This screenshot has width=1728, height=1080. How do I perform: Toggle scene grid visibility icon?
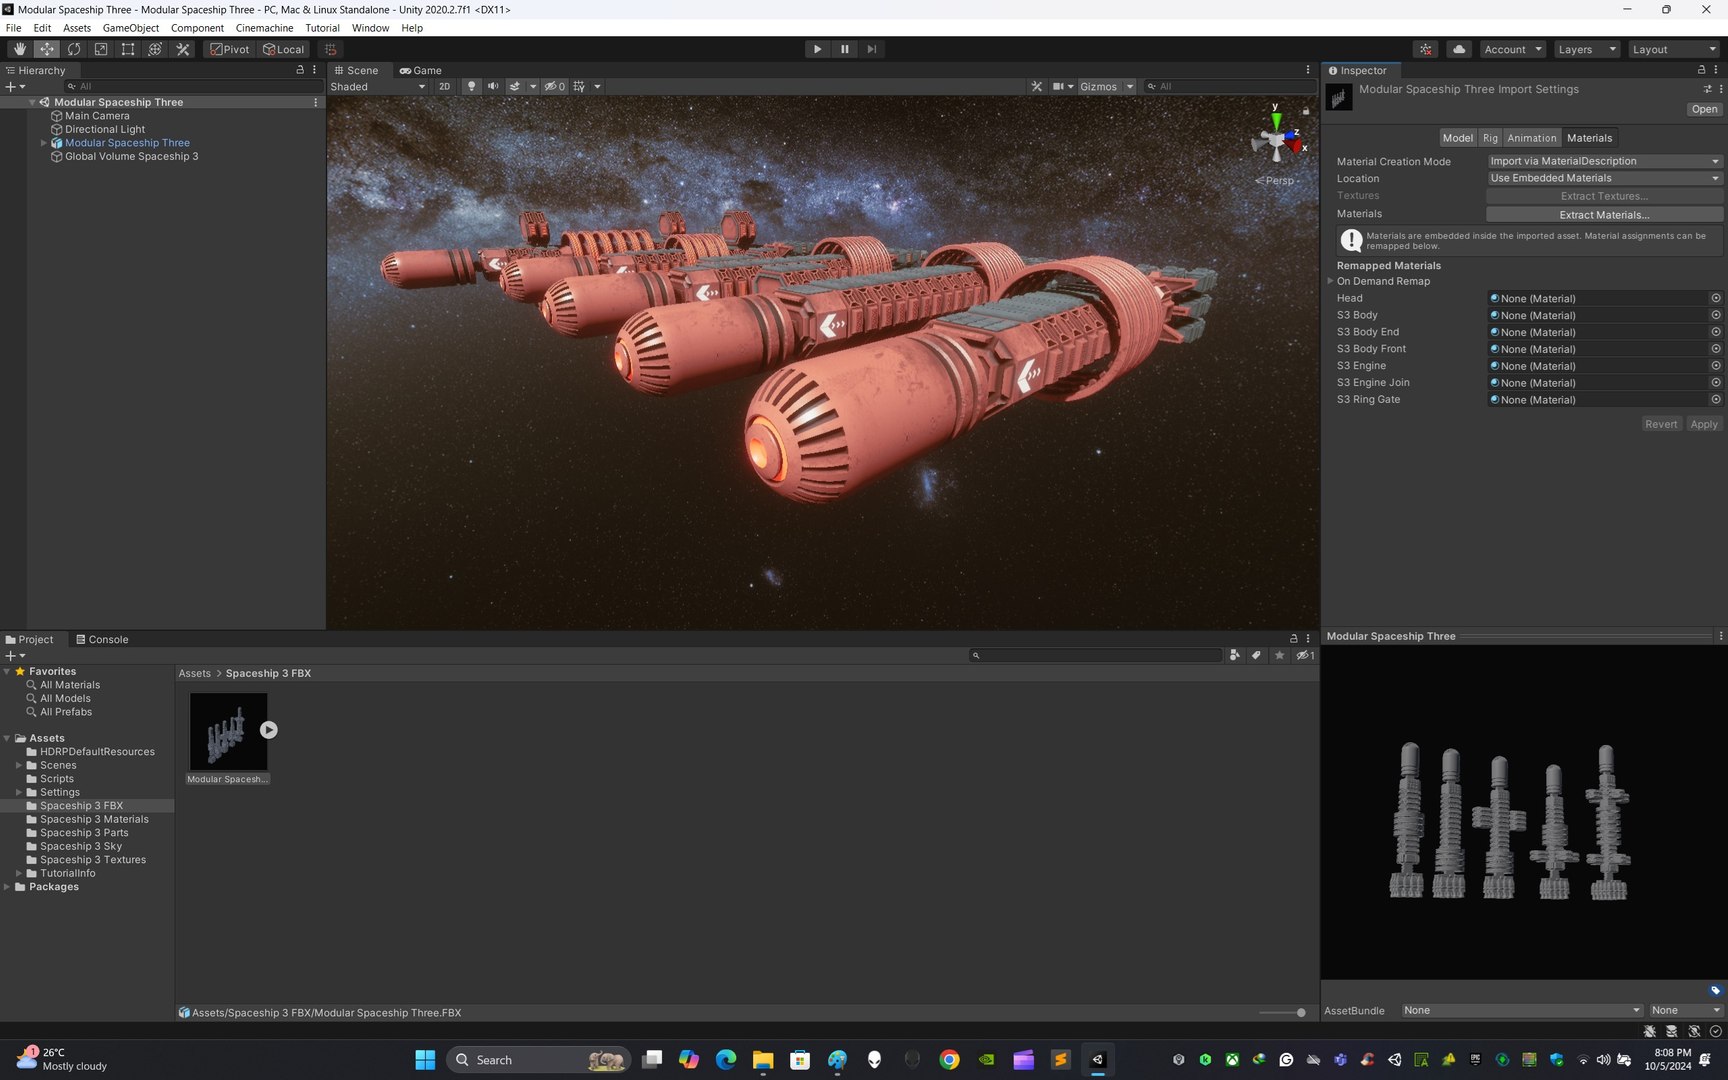pyautogui.click(x=579, y=86)
